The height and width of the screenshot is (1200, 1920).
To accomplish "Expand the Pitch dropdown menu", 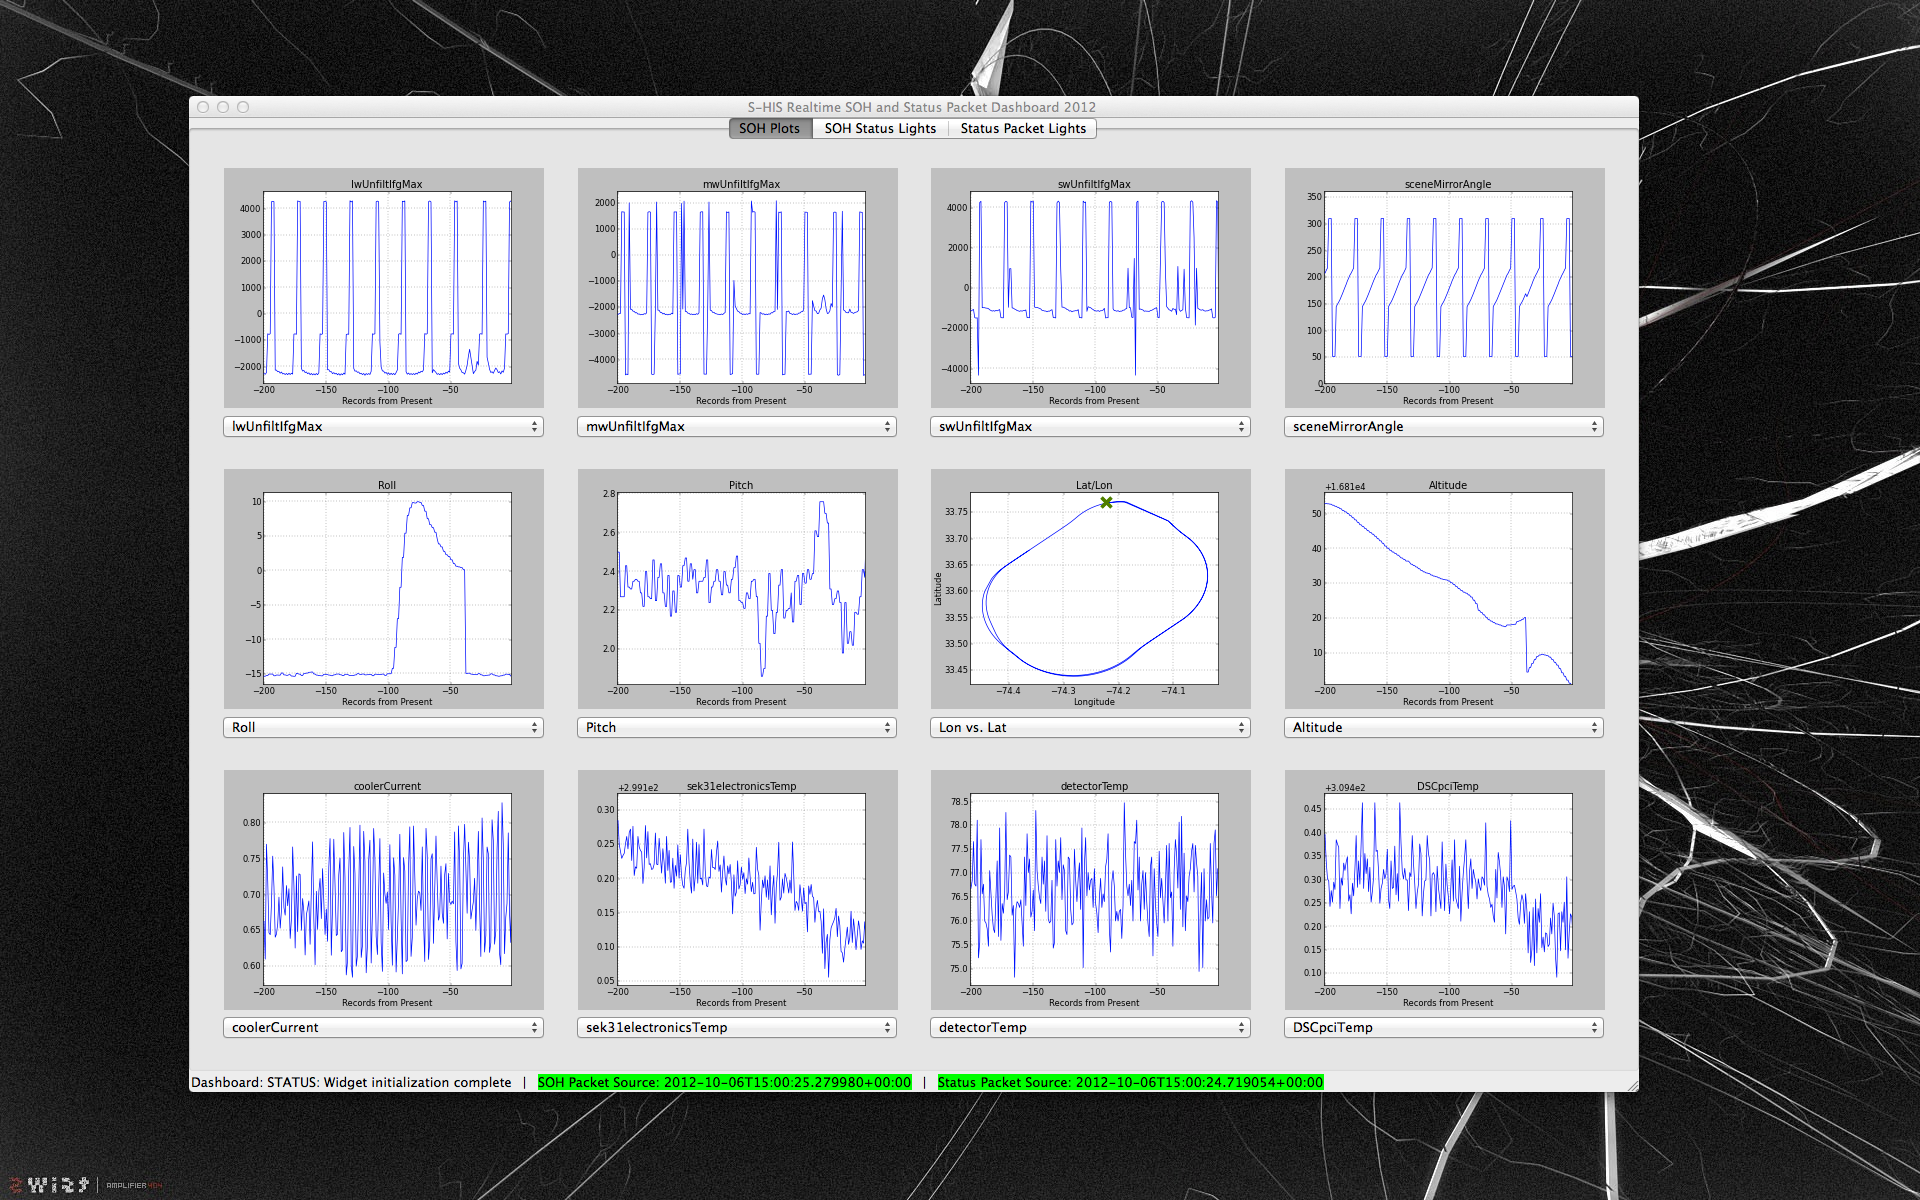I will pyautogui.click(x=737, y=727).
